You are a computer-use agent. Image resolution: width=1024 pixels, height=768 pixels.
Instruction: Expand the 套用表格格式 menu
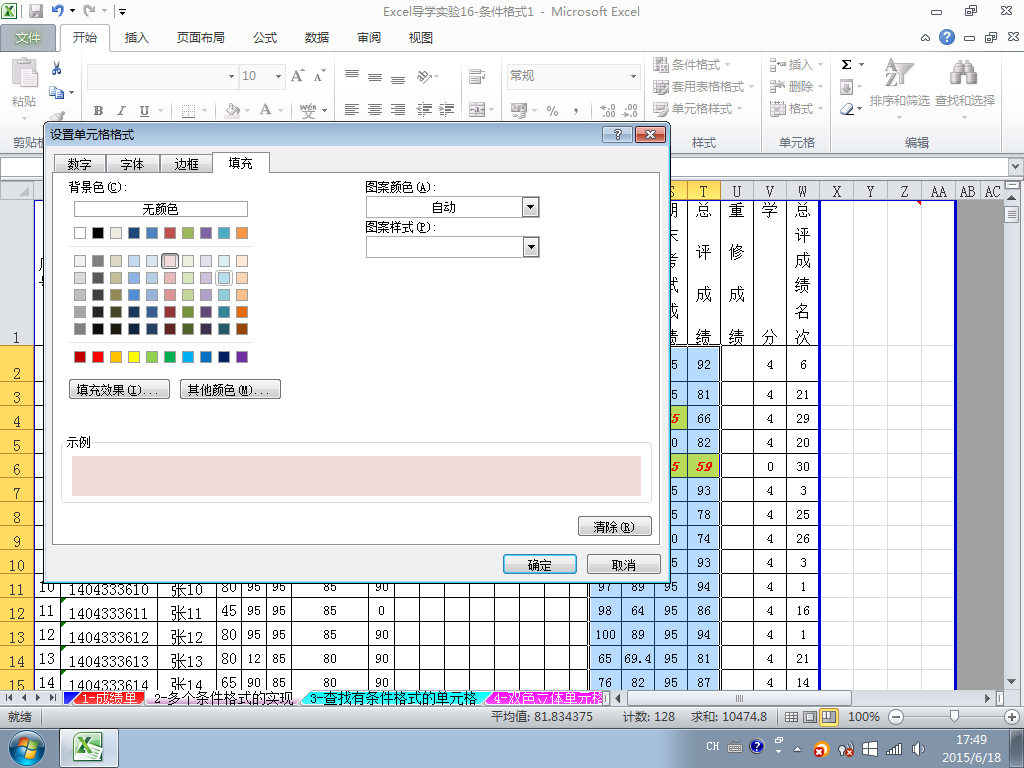(704, 86)
